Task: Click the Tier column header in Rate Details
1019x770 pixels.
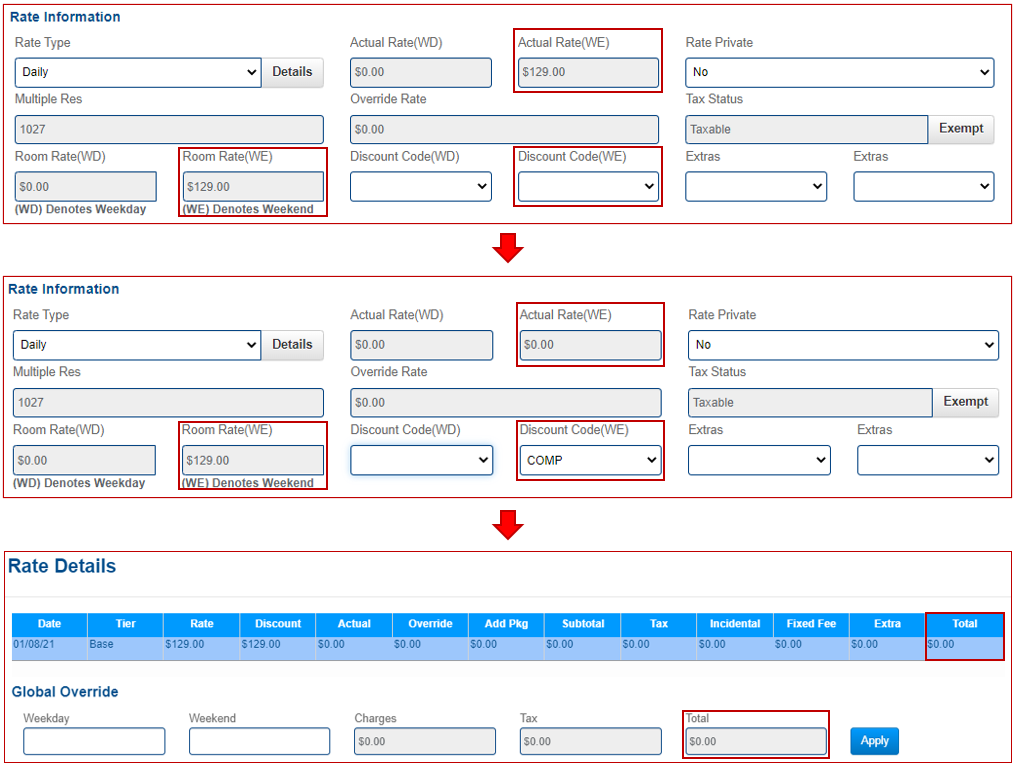Action: 125,624
